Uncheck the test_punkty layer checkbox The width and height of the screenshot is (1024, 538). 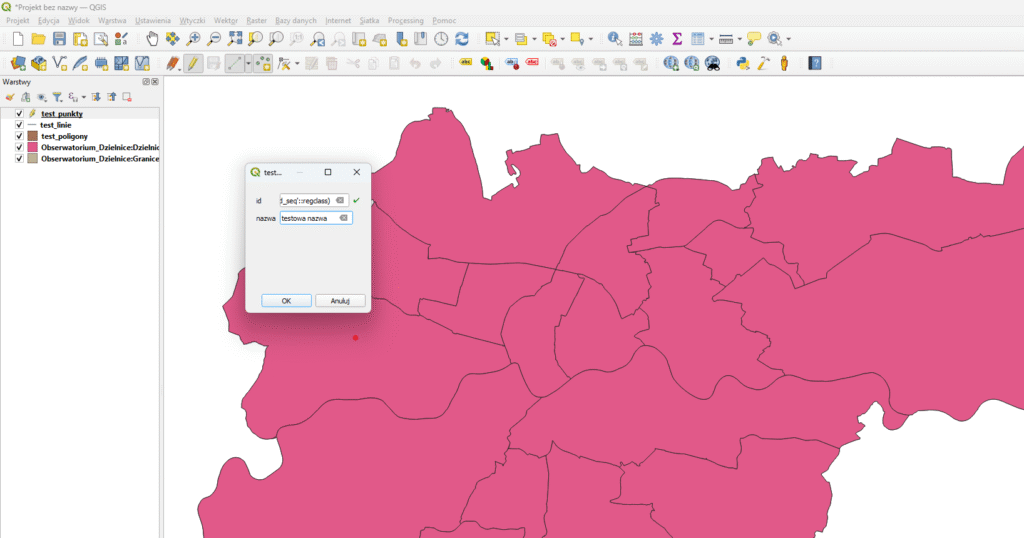coord(19,114)
